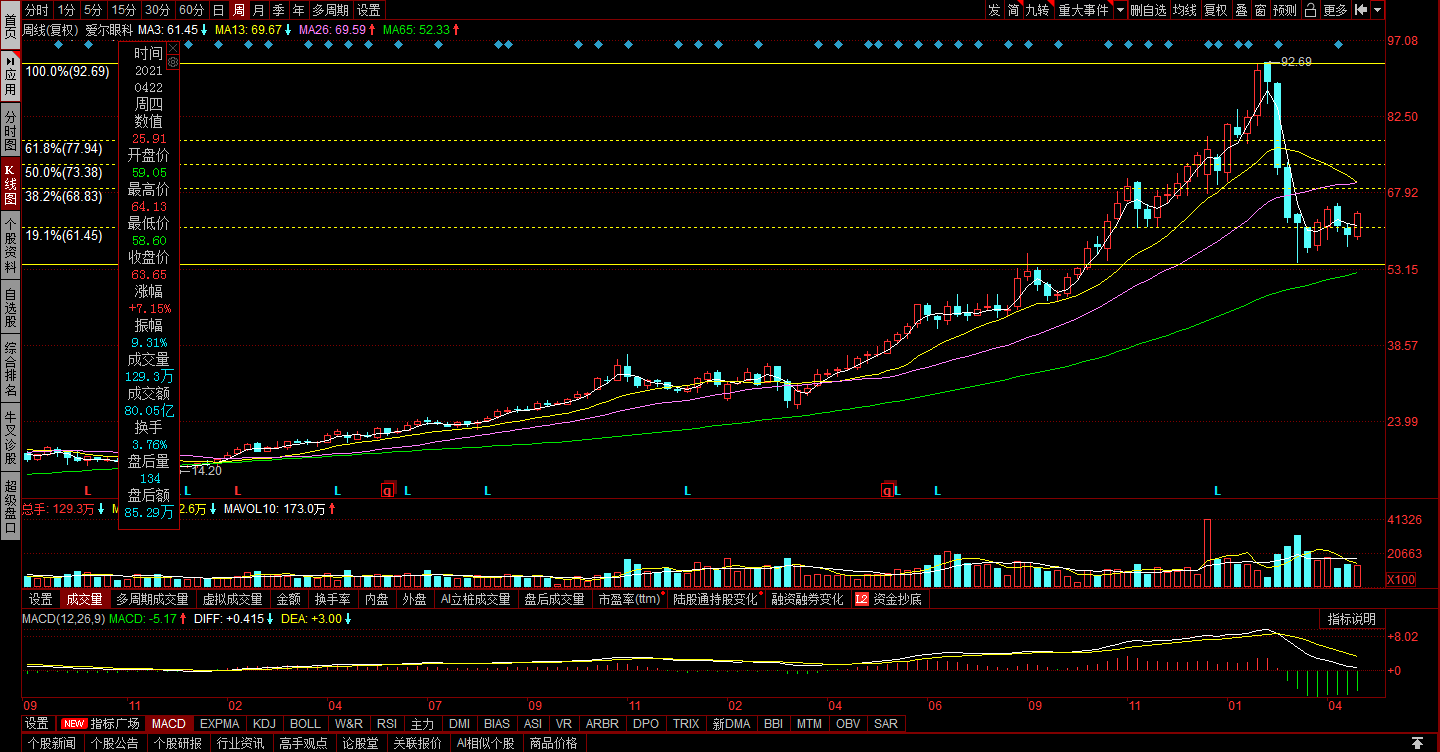Image resolution: width=1440 pixels, height=752 pixels.
Task: Open 论股堂 forum tab
Action: coord(360,743)
